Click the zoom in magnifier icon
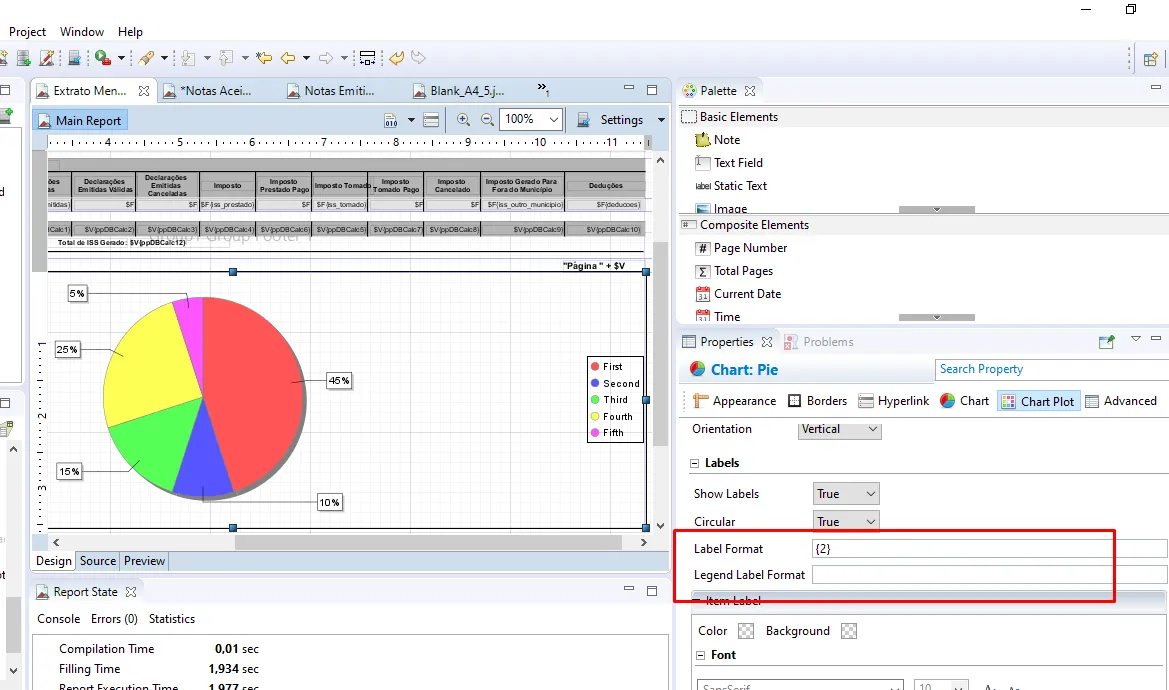 tap(463, 119)
